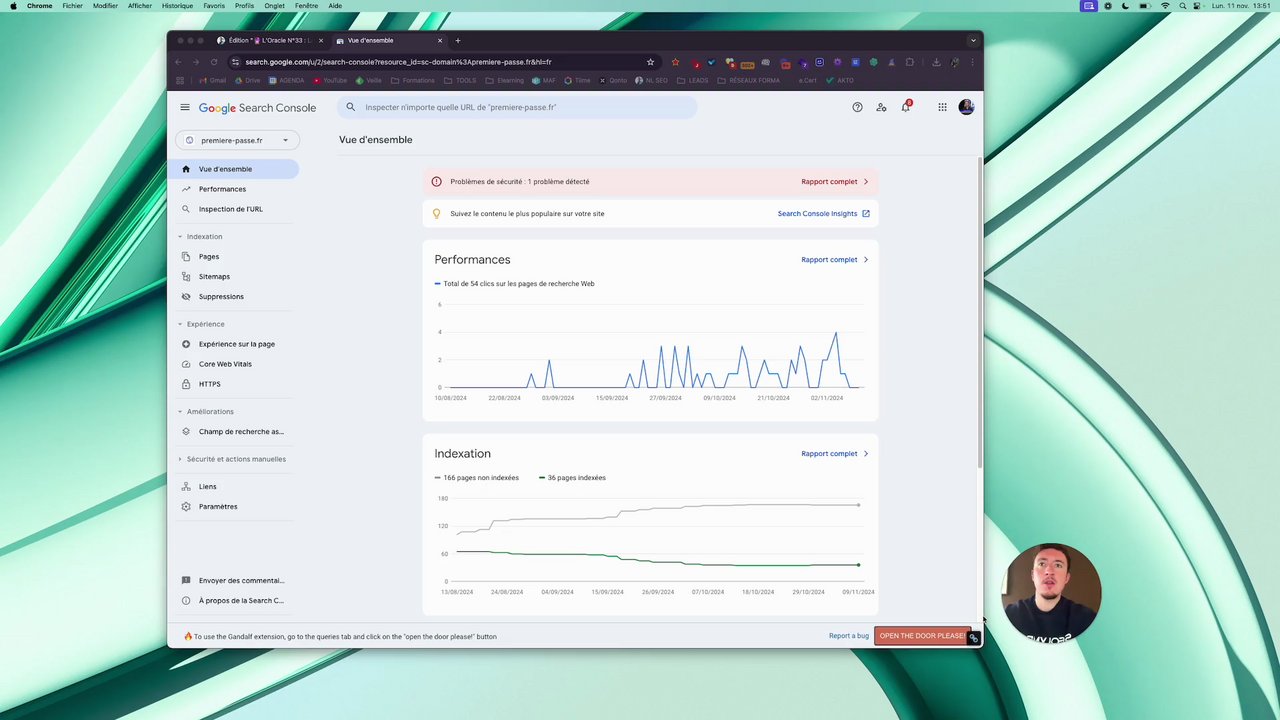1280x720 pixels.
Task: Click the Paramètres gear icon
Action: pos(186,507)
